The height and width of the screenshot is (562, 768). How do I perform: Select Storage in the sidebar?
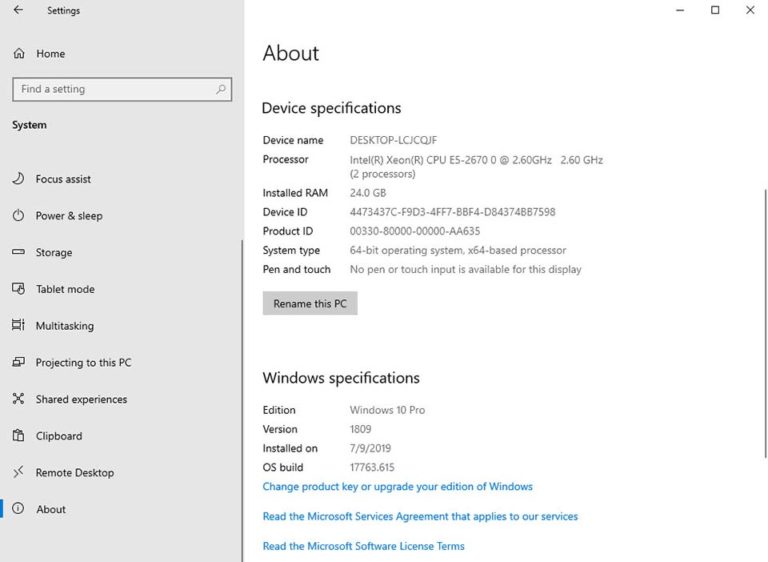pos(54,252)
